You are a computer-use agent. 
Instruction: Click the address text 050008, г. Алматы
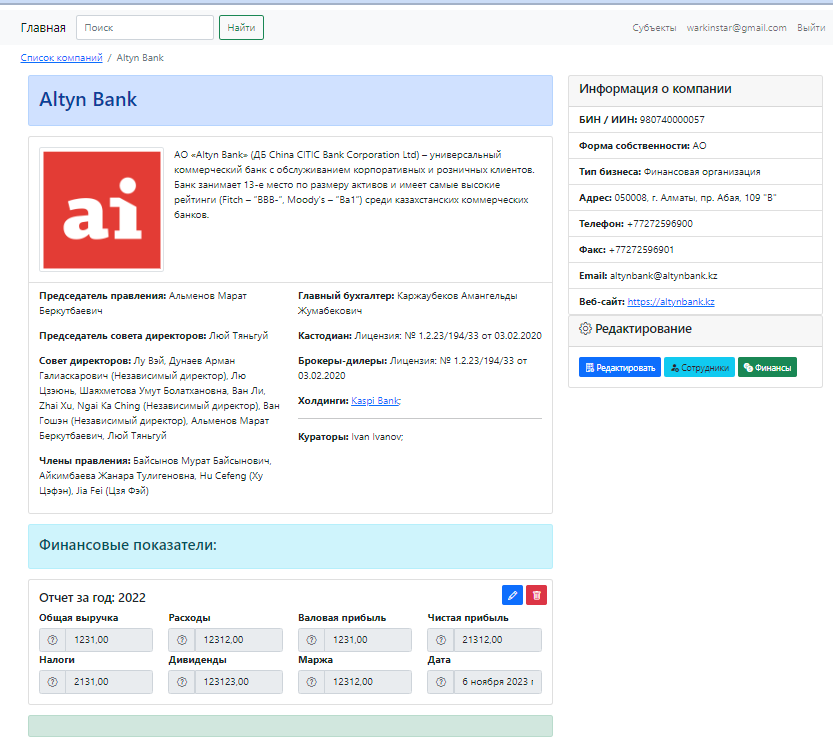tap(695, 198)
